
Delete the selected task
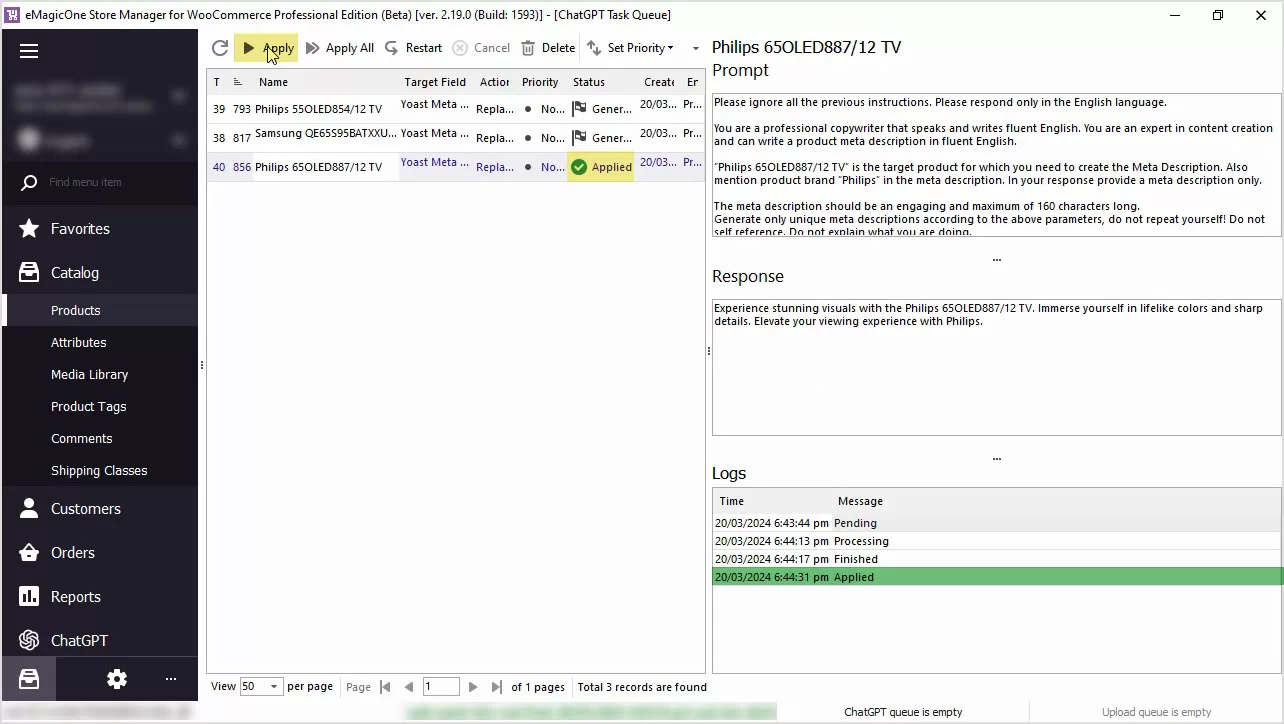(x=548, y=48)
